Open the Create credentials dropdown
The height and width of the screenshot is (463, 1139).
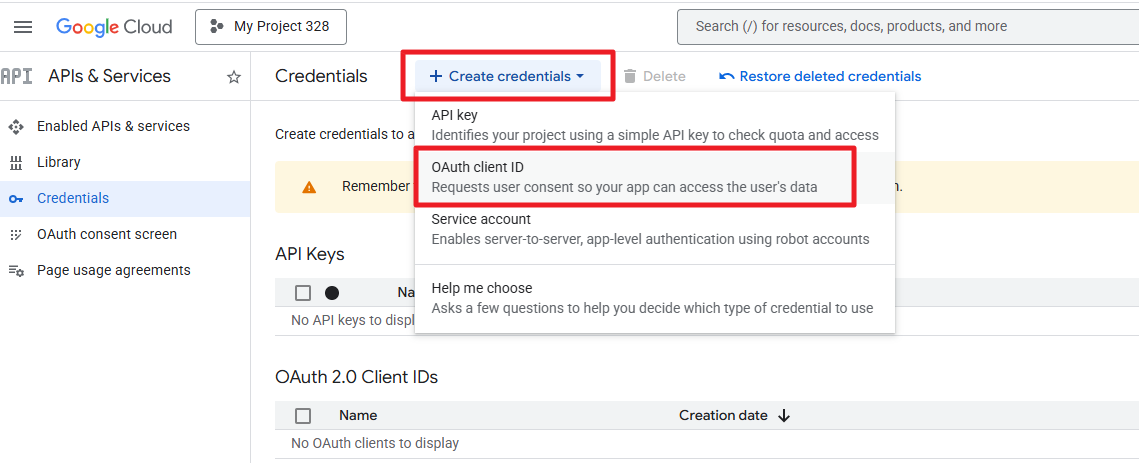point(507,76)
